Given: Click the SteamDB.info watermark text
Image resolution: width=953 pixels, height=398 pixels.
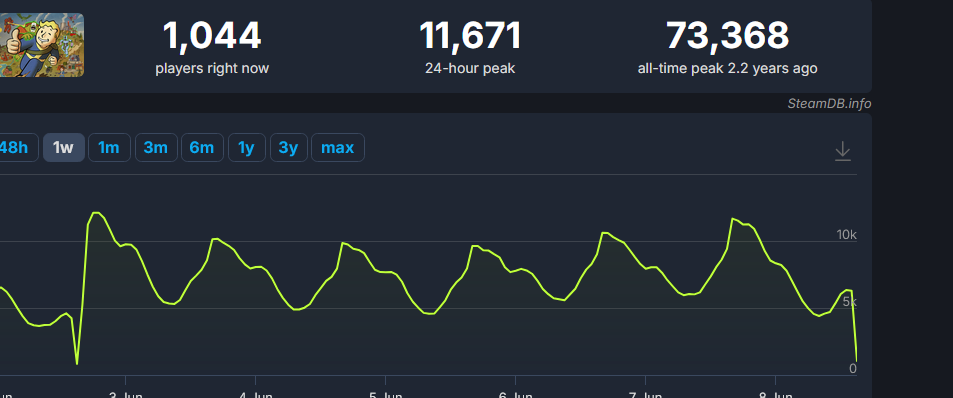Looking at the screenshot, I should tap(829, 103).
